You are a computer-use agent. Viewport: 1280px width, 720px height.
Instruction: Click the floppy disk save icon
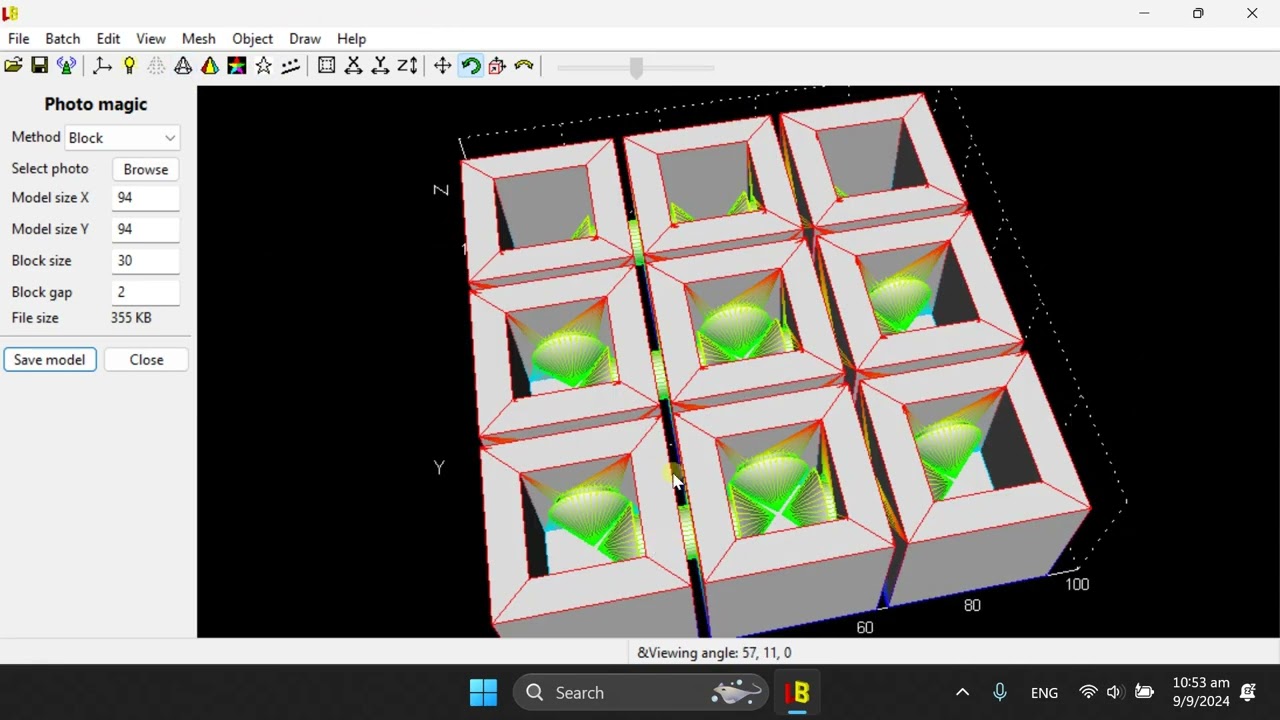tap(40, 66)
